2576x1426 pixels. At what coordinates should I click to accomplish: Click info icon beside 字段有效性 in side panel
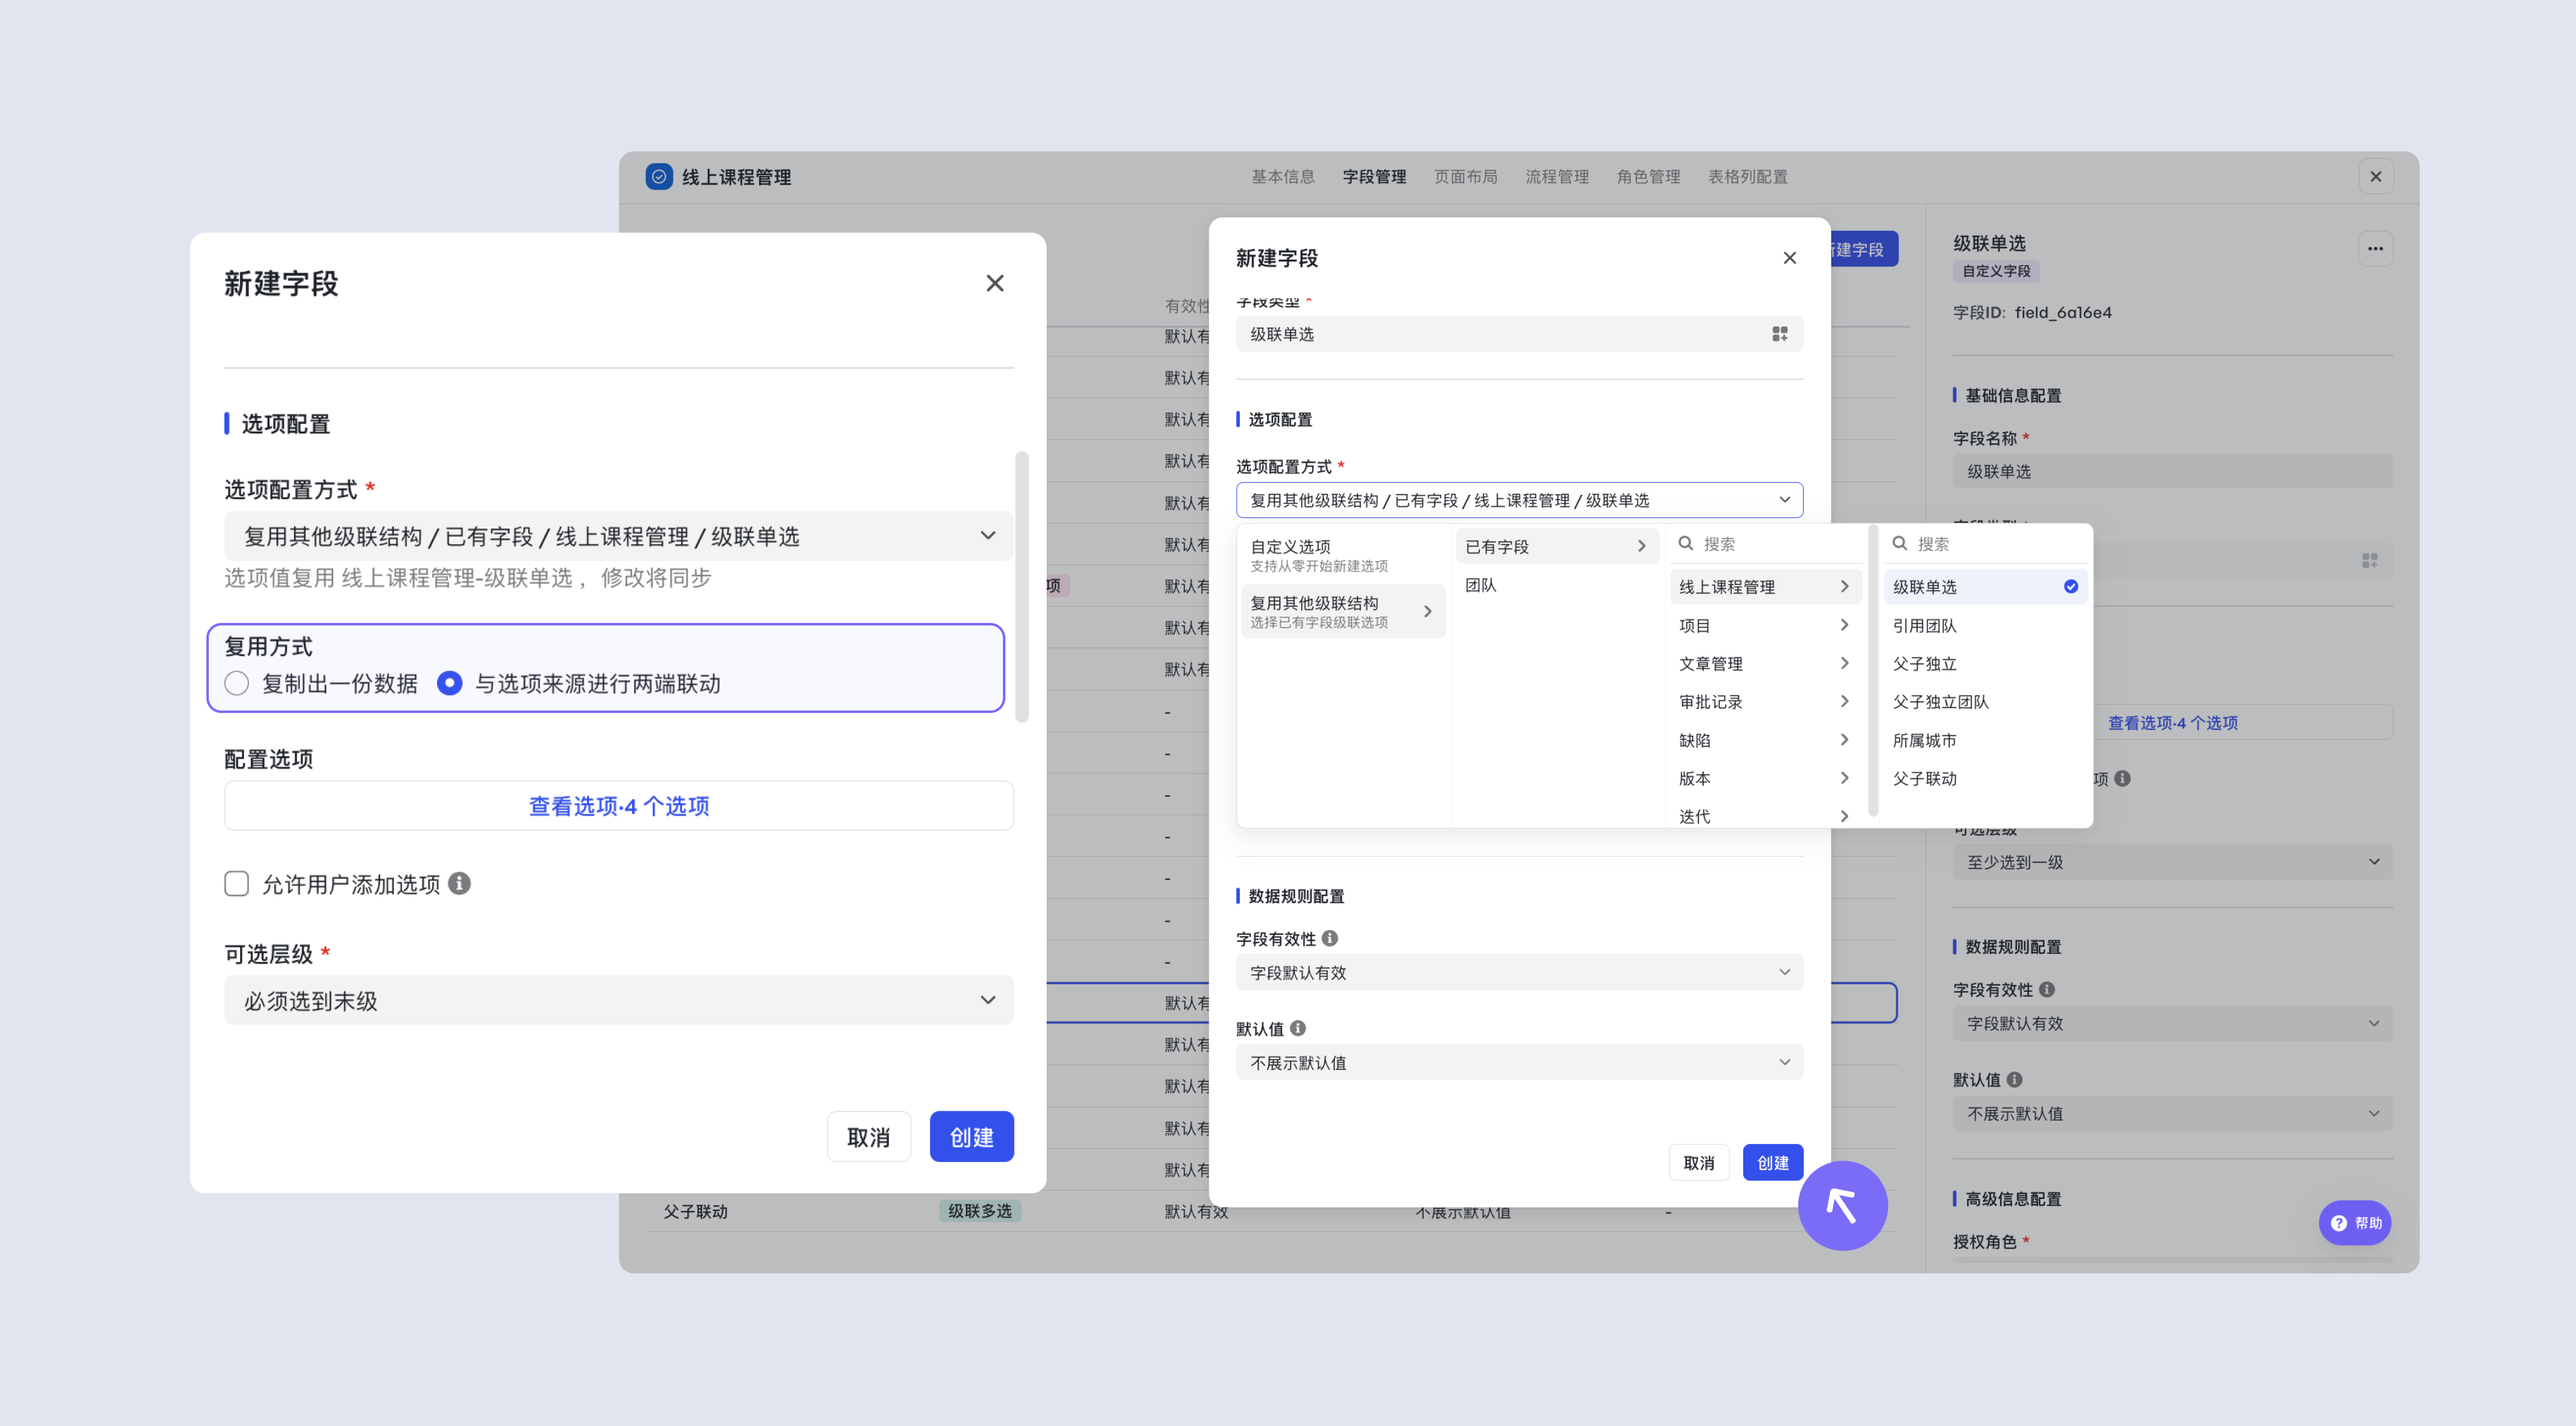pos(2047,989)
